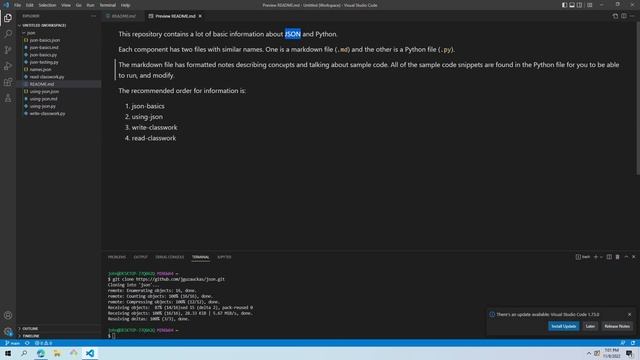Click the Customize Layout icon in title bar

pos(589,5)
